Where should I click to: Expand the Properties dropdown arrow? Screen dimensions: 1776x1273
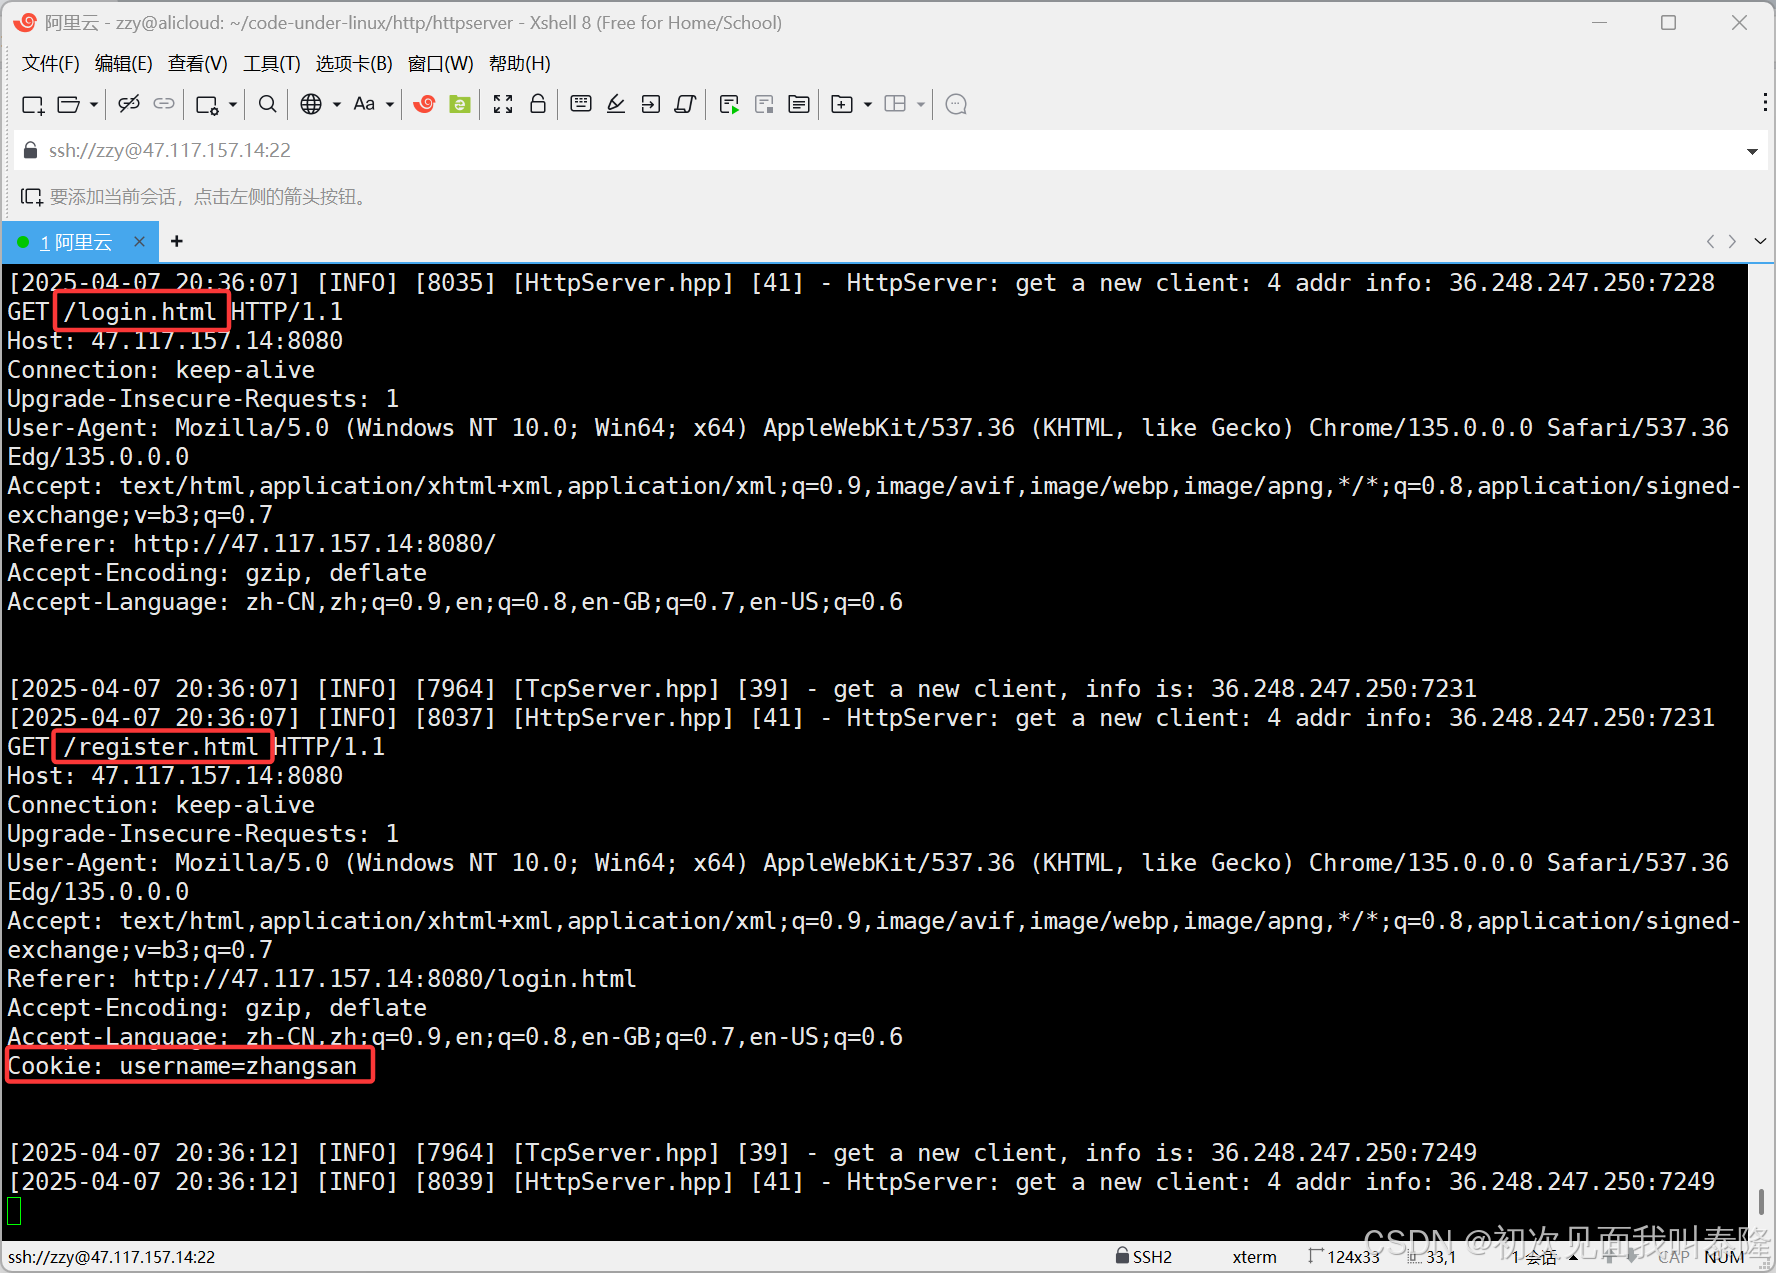pyautogui.click(x=233, y=104)
